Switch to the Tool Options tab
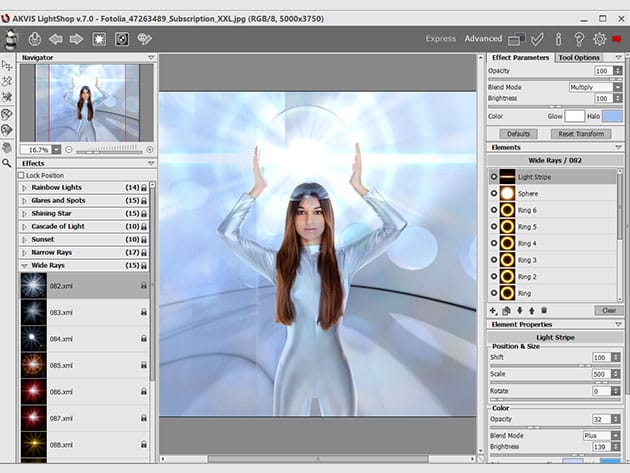This screenshot has height=473, width=630. point(579,58)
